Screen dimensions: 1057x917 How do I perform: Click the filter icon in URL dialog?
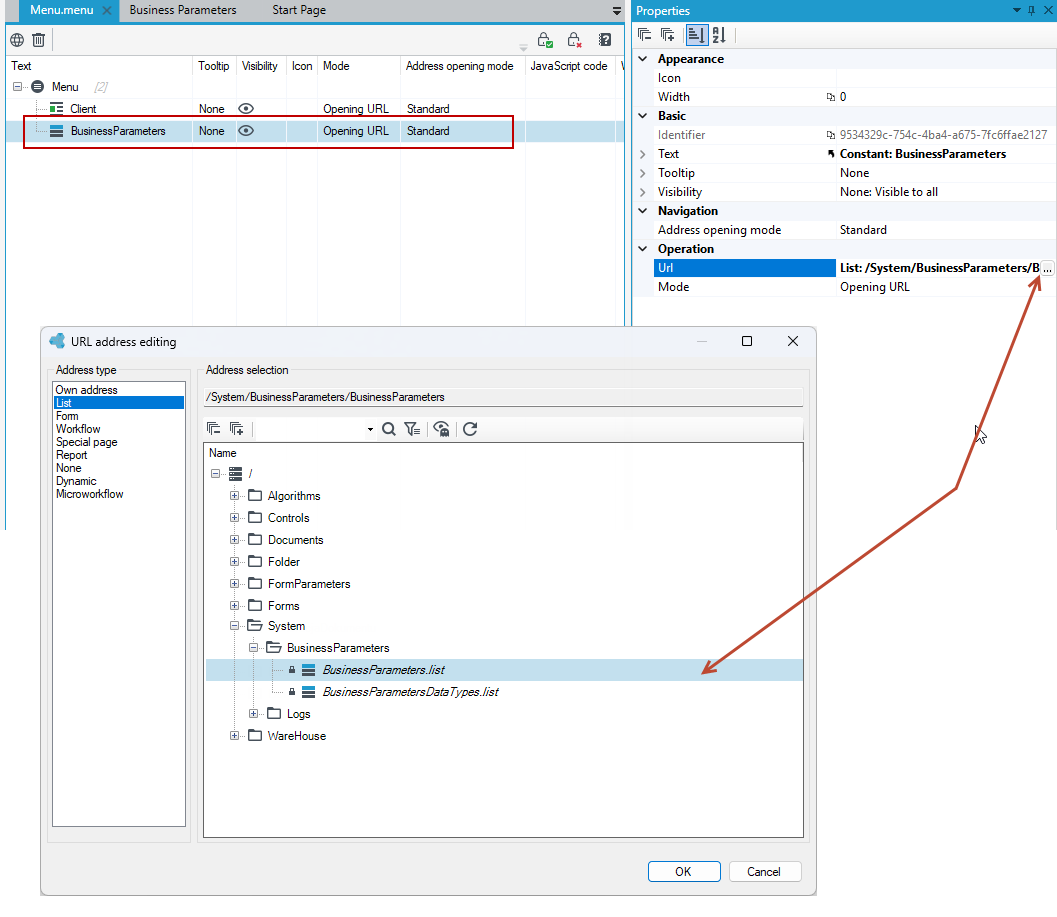point(412,429)
